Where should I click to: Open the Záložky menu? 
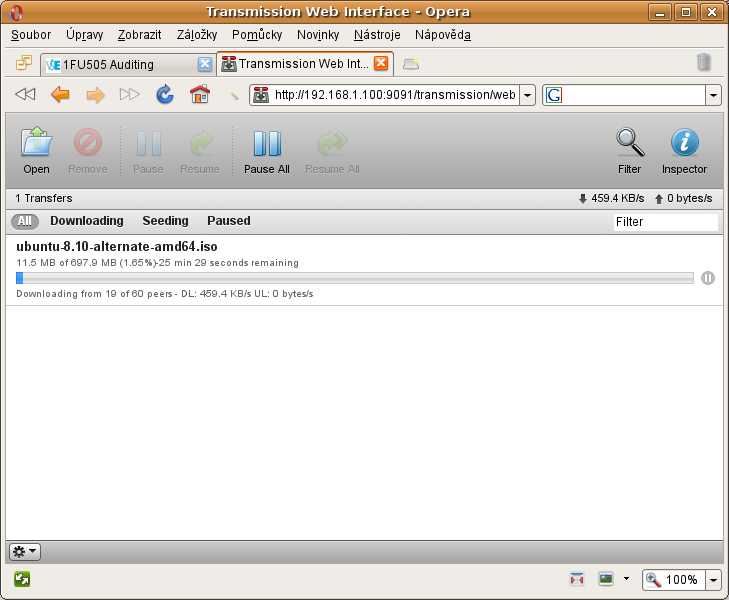pos(197,35)
